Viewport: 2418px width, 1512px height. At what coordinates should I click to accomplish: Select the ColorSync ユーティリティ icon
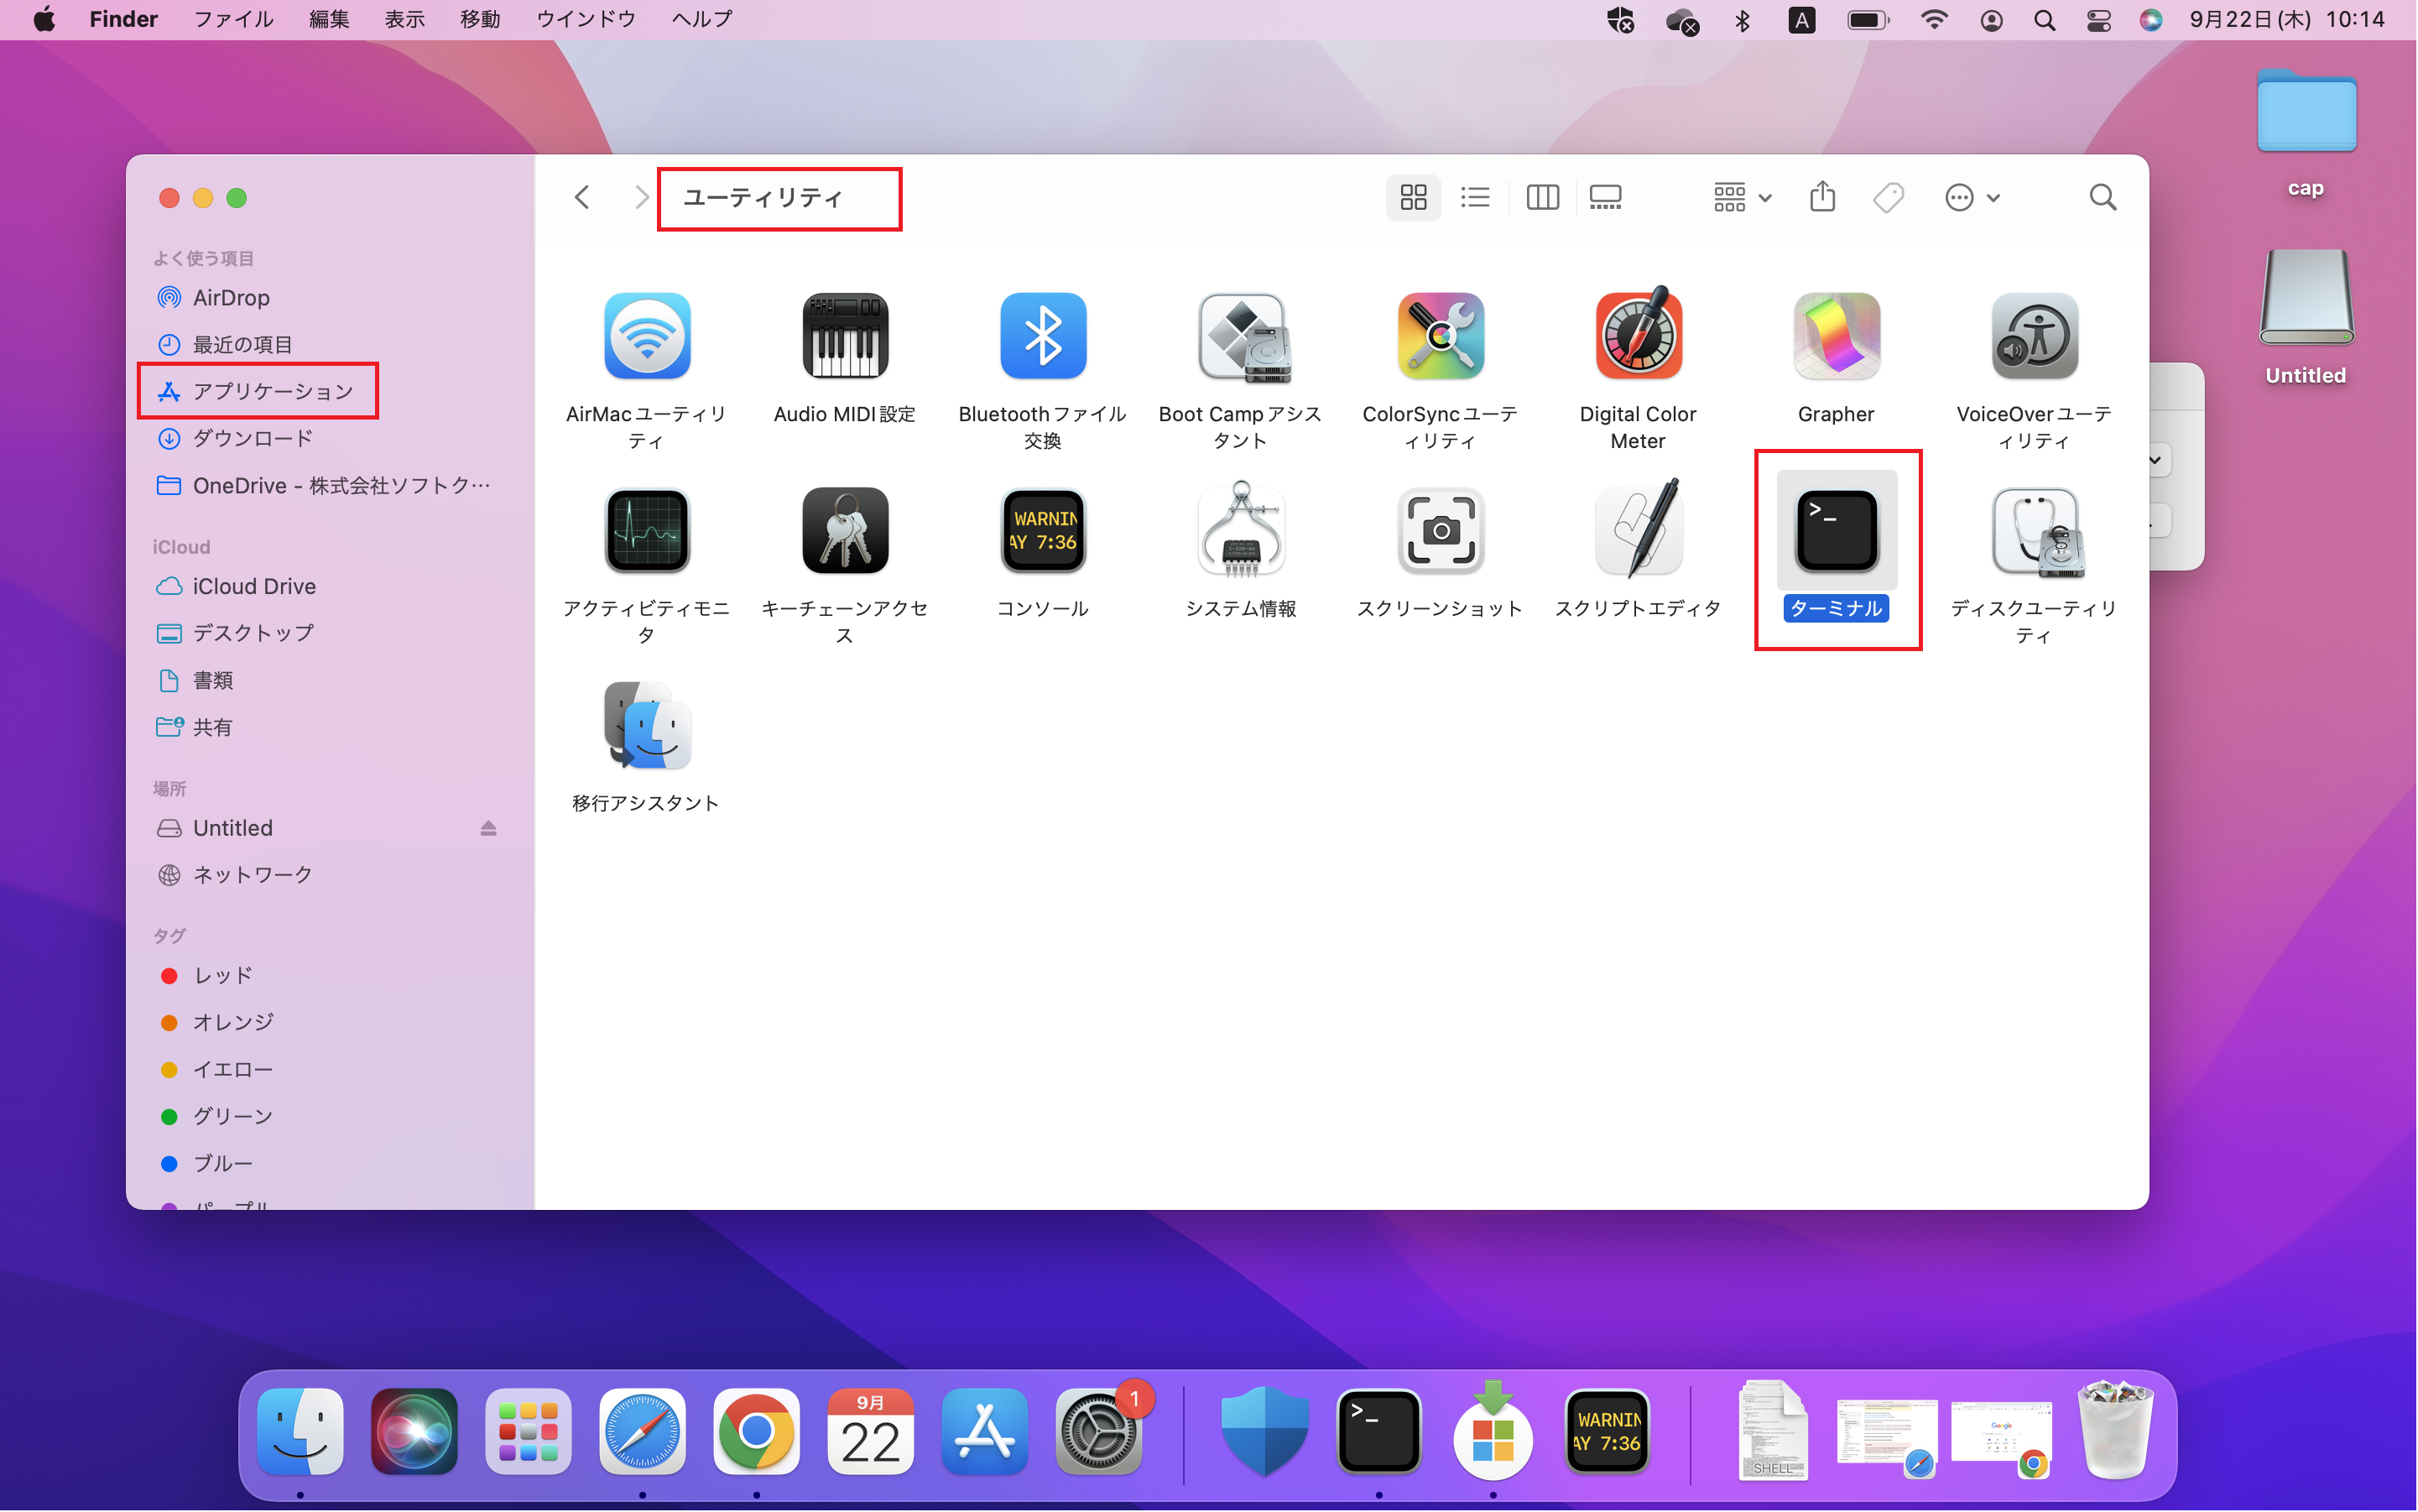[1440, 336]
